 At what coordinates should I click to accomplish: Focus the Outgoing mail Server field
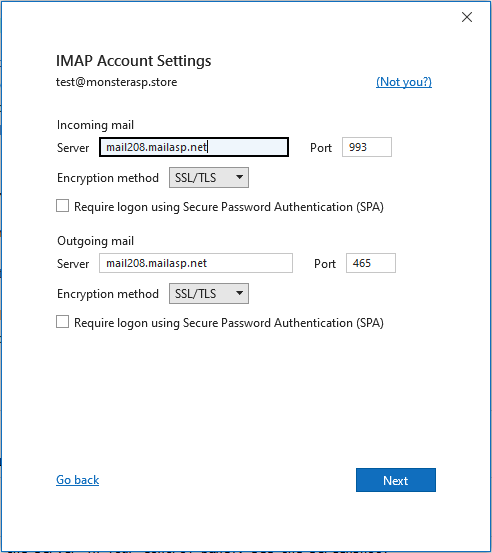[x=196, y=263]
